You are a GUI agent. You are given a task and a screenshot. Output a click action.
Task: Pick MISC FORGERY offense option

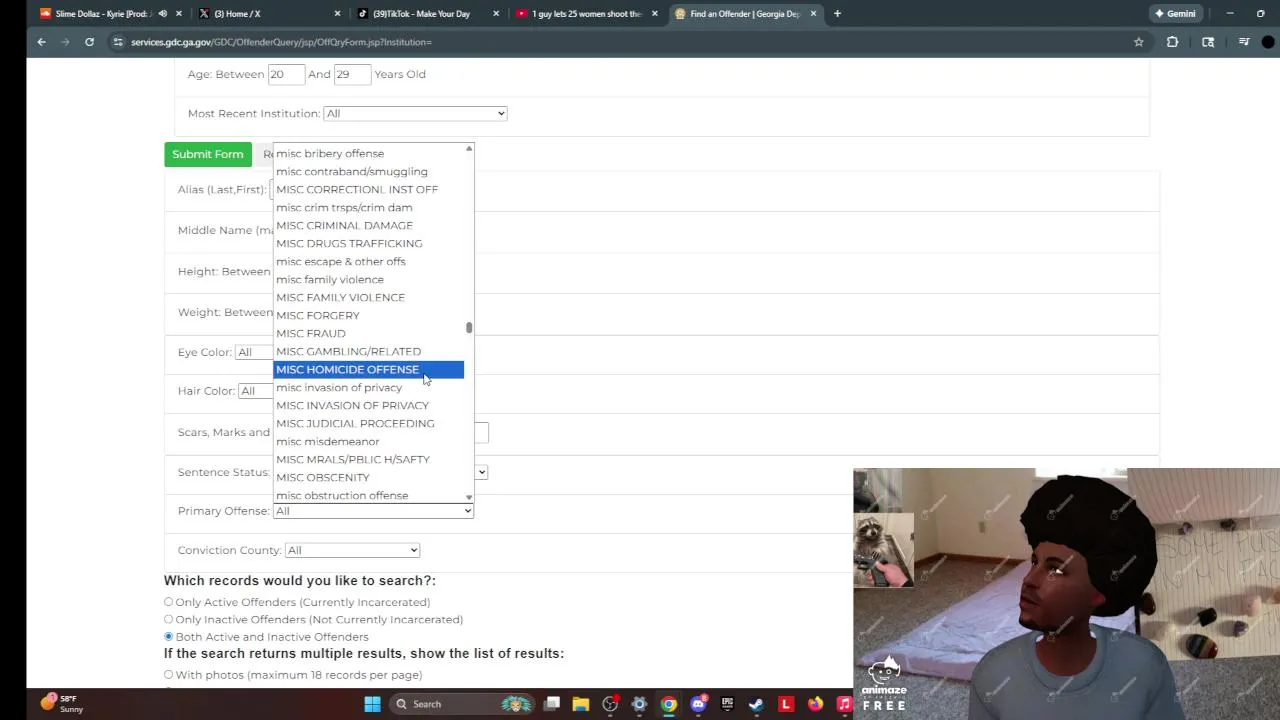pos(368,316)
